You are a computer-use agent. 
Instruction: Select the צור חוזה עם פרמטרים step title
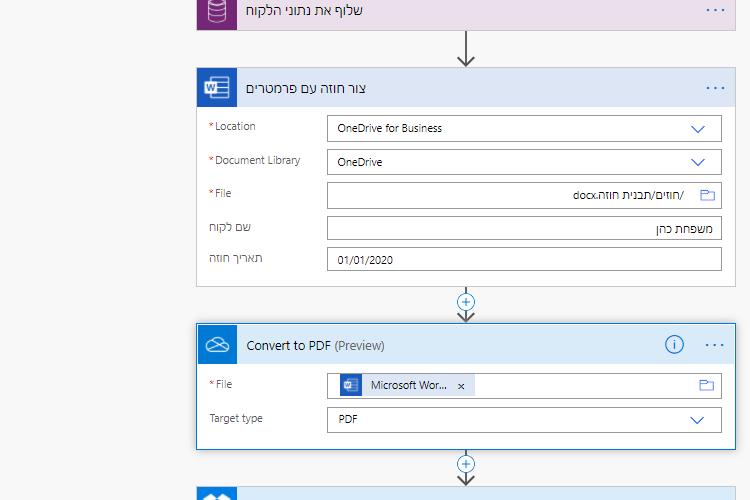306,89
